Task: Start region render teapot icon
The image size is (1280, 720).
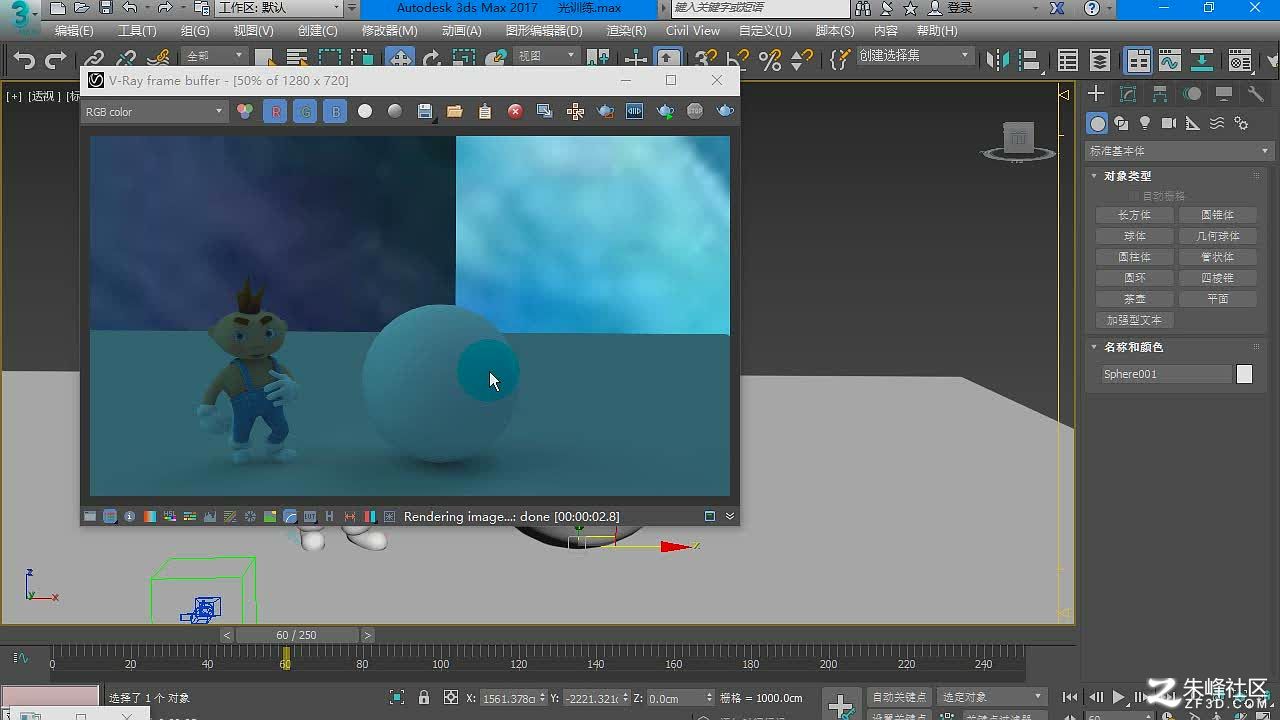Action: [x=605, y=112]
